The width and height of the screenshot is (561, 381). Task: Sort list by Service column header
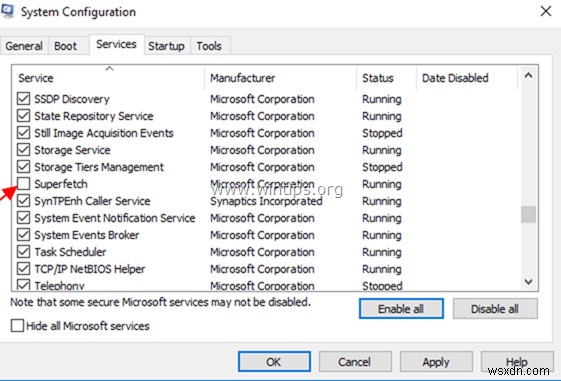click(x=108, y=78)
